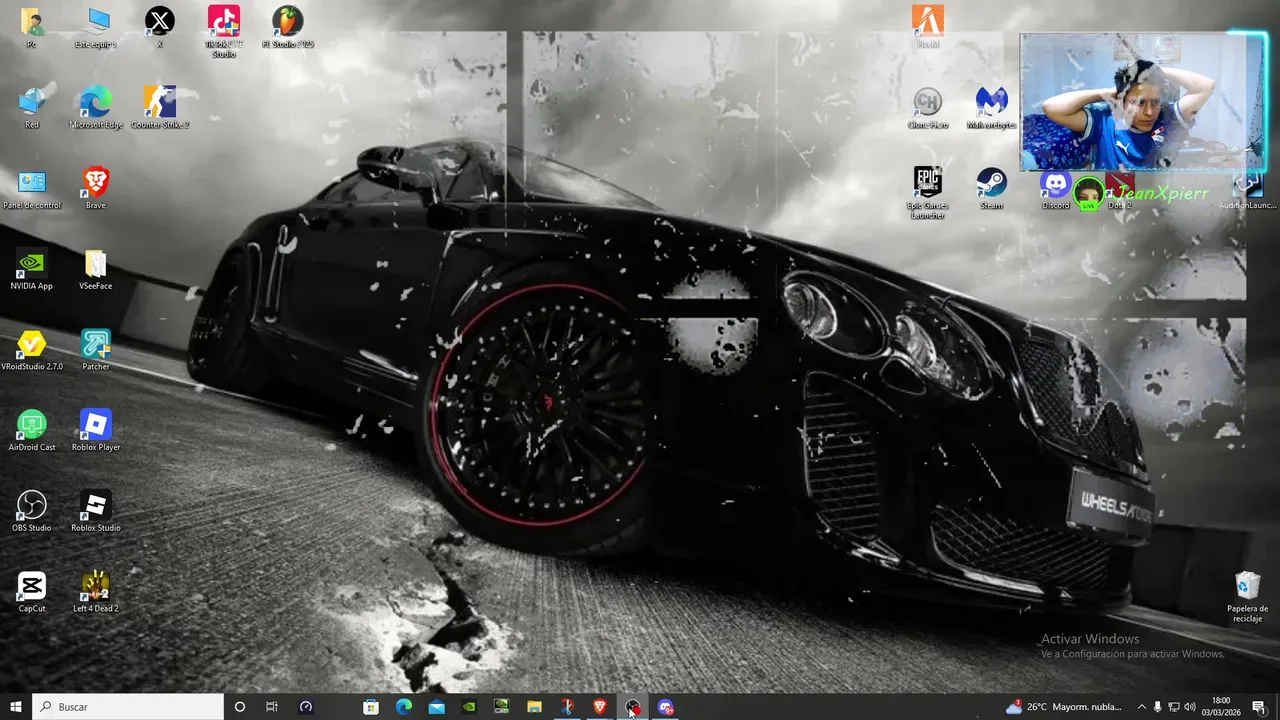This screenshot has width=1280, height=720.
Task: Click the Buscar taskbar search box
Action: click(128, 707)
